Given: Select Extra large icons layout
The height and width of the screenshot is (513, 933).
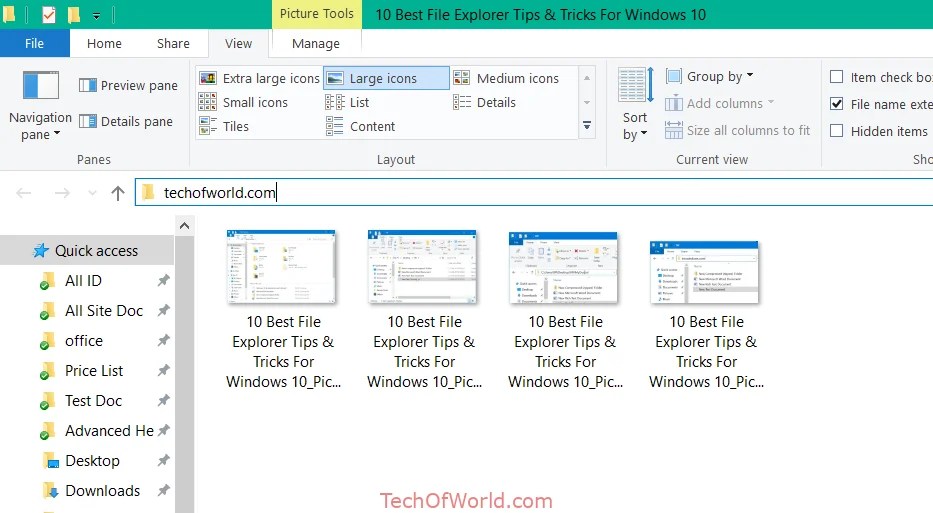Looking at the screenshot, I should point(259,79).
